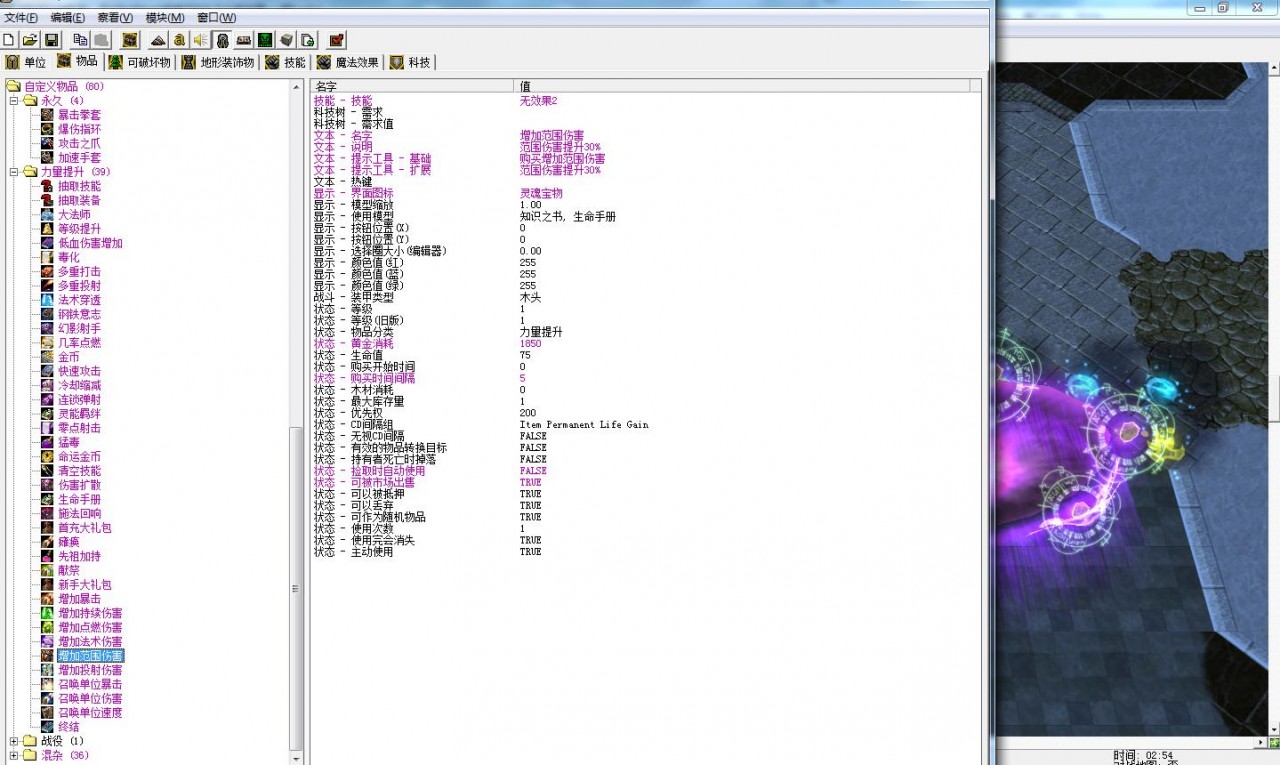The height and width of the screenshot is (765, 1280).
Task: Select the 爆伤指环 item in tree
Action: point(79,129)
